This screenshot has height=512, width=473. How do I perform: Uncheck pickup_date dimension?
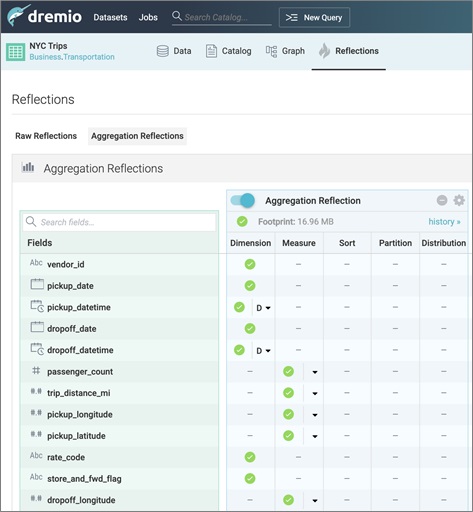click(250, 286)
